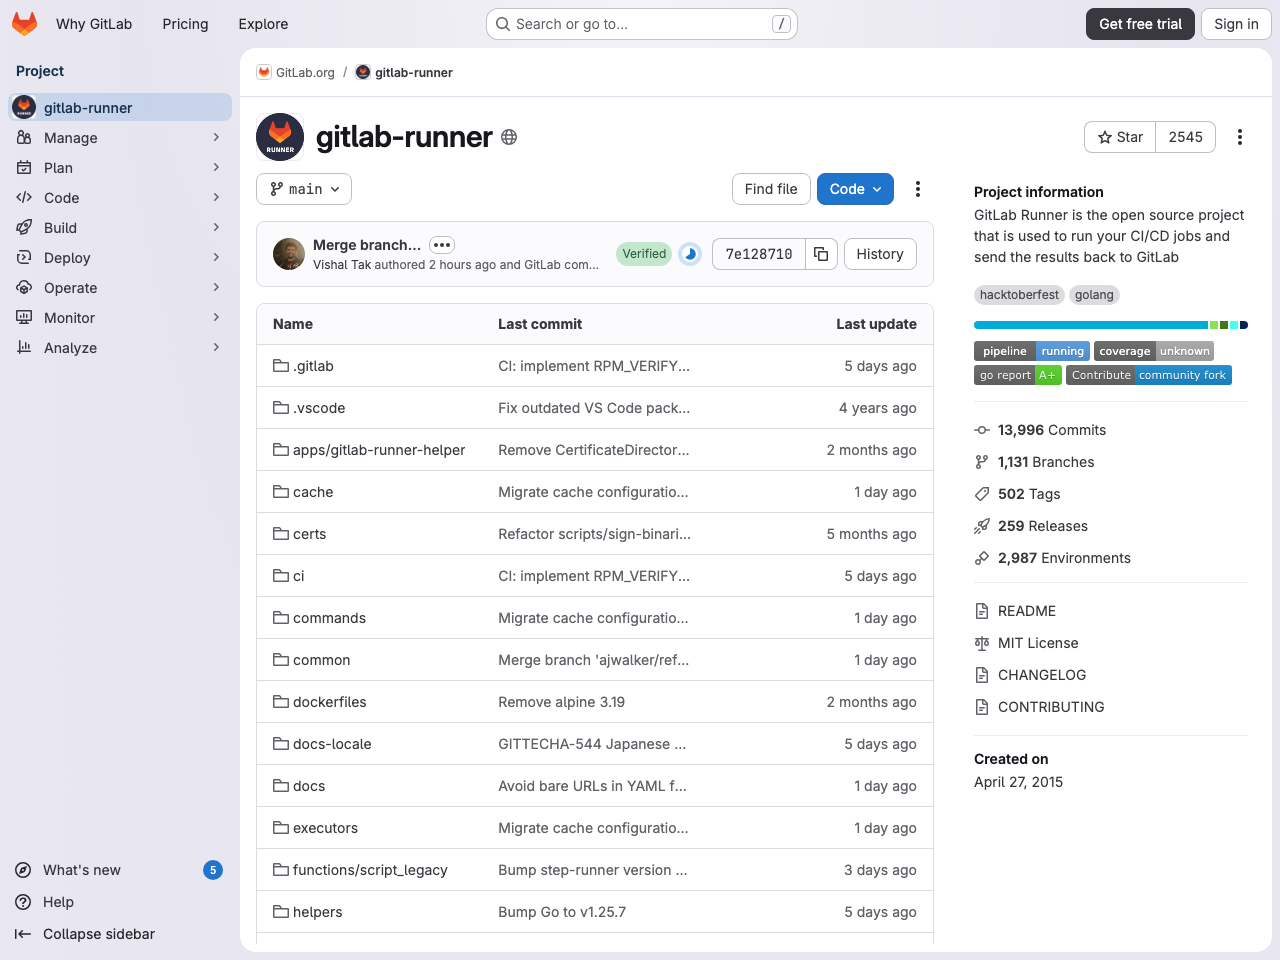
Task: Select Explore in the top navigation
Action: coord(262,23)
